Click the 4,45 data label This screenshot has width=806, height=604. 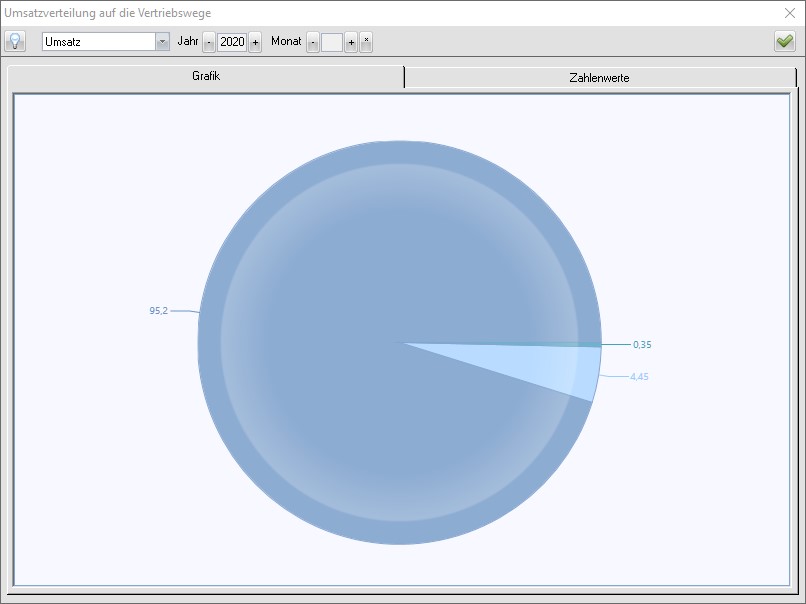point(640,377)
